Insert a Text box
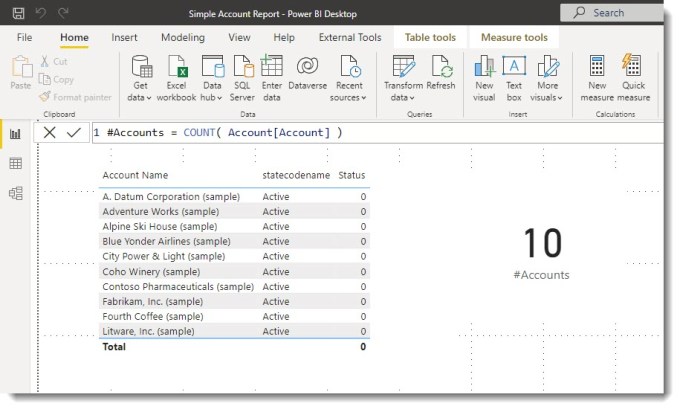Screen dimensions: 680x409 pyautogui.click(x=514, y=79)
